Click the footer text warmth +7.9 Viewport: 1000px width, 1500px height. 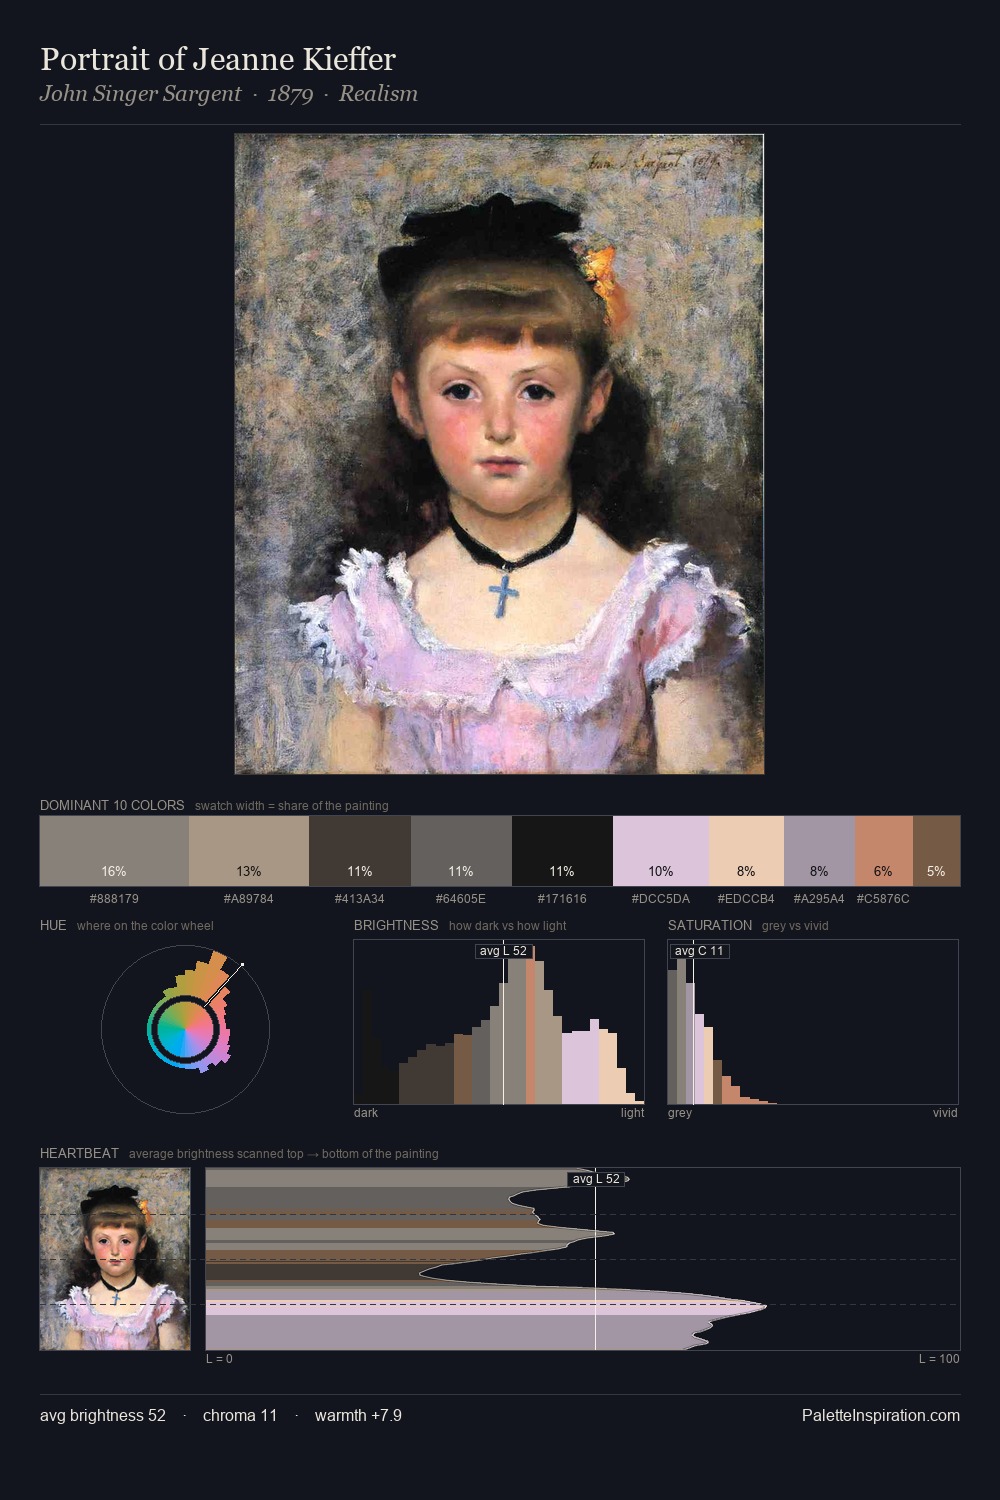click(x=358, y=1416)
